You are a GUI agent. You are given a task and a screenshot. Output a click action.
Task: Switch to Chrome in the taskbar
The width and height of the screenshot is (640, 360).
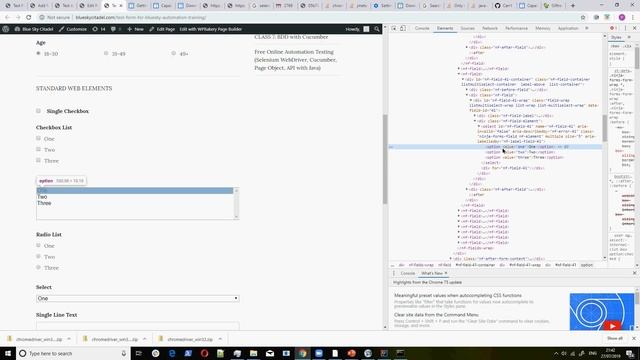point(302,353)
